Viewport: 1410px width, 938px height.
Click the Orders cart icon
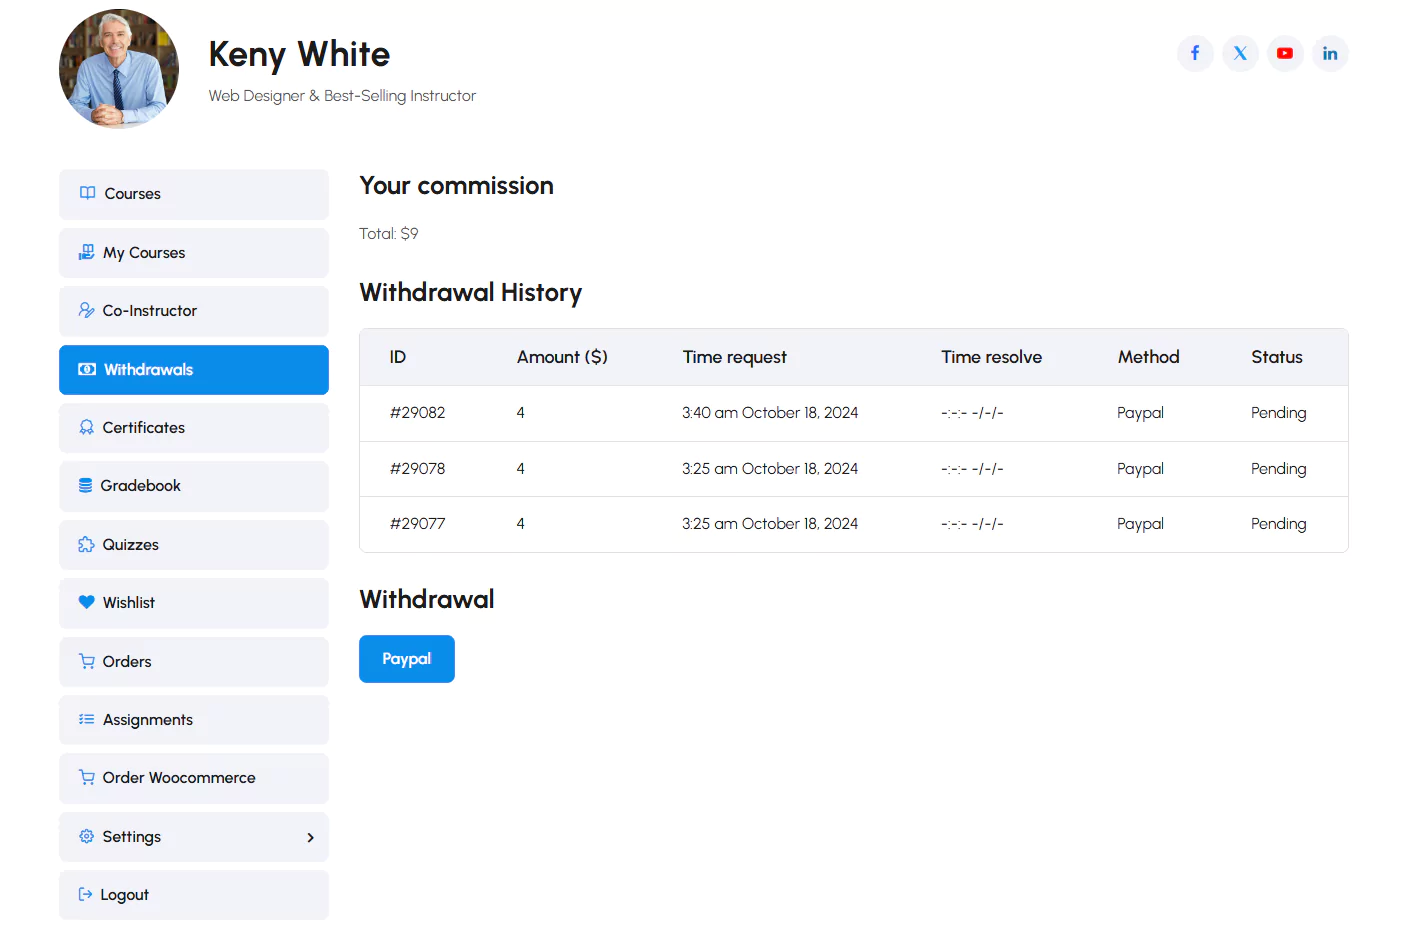pyautogui.click(x=87, y=661)
